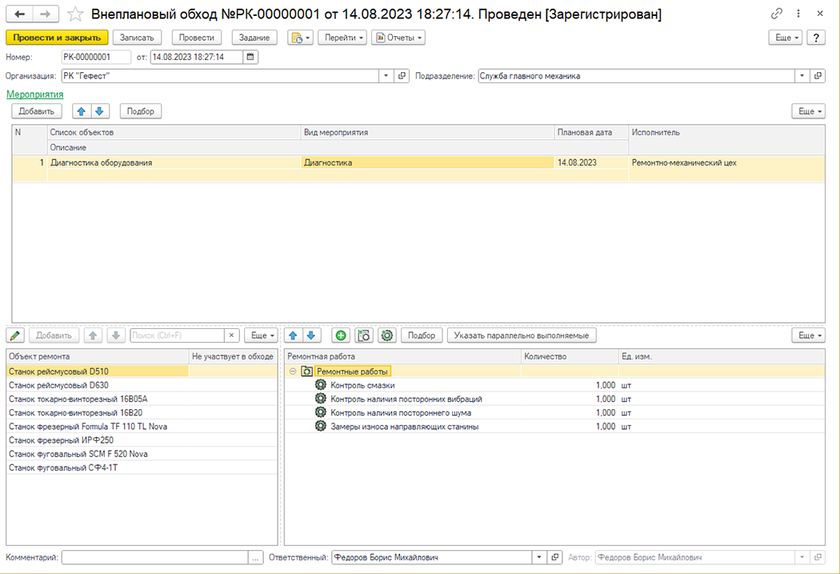Navigate back with the left arrow
840x574 pixels.
(x=19, y=15)
